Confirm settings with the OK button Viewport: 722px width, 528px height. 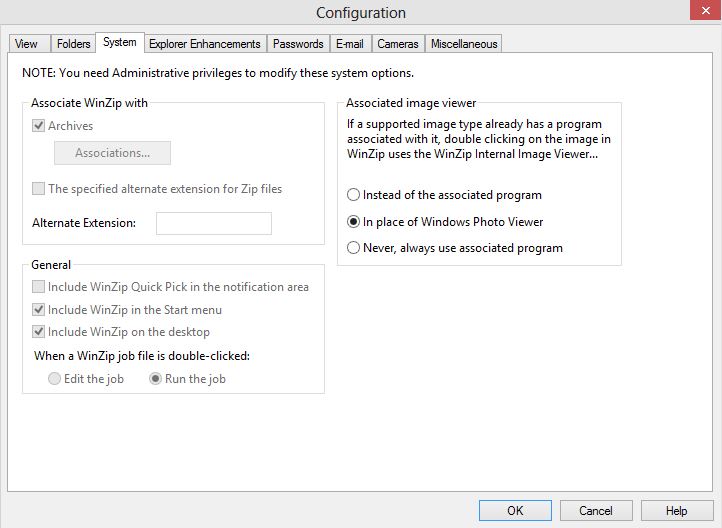tap(515, 511)
